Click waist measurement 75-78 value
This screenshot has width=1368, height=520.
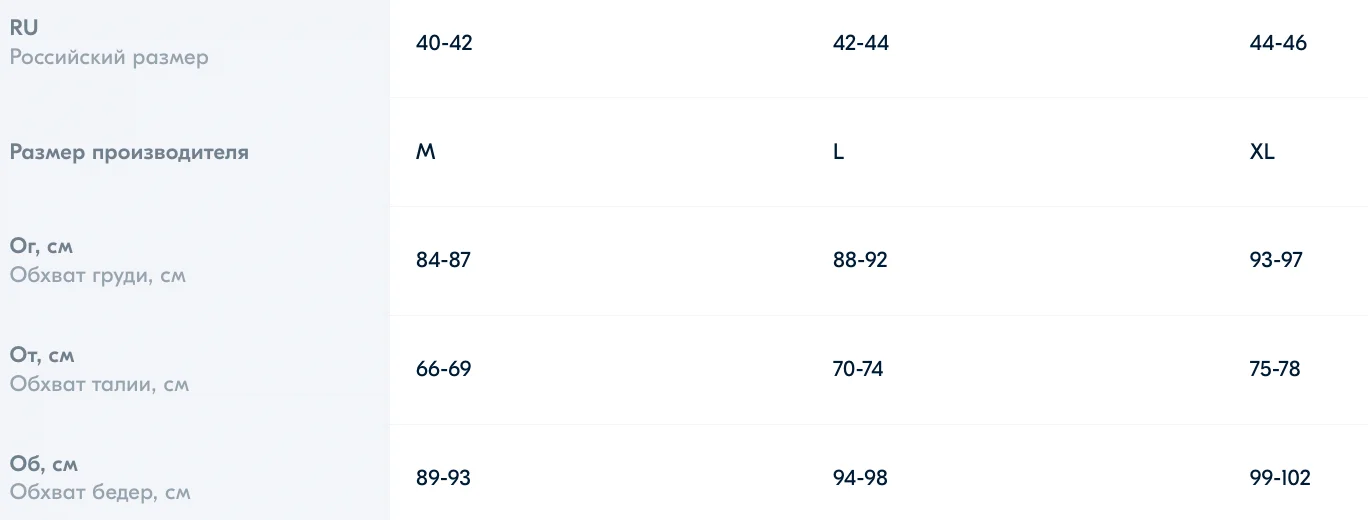click(x=1275, y=369)
